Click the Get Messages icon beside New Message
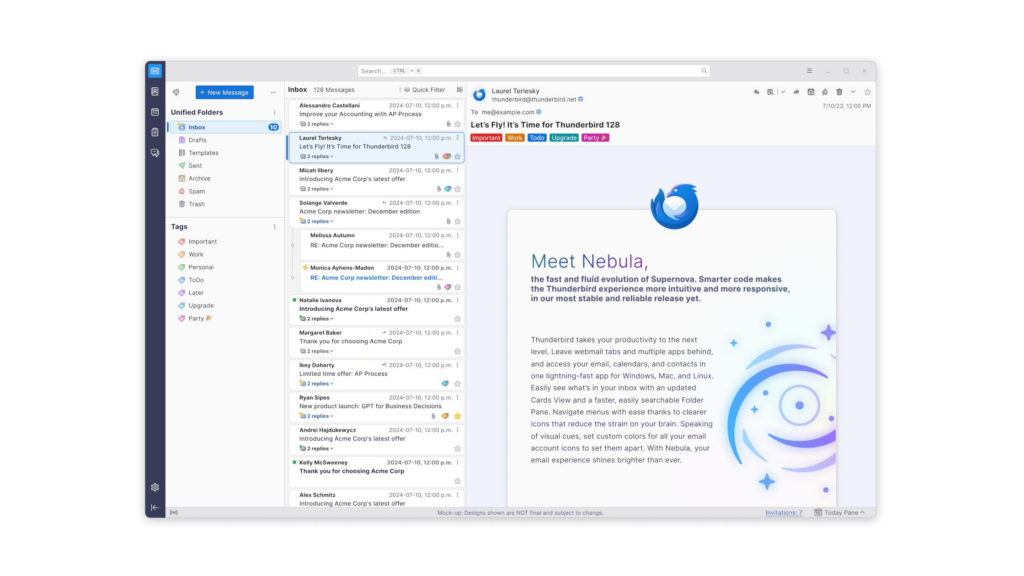This screenshot has width=1024, height=576. pyautogui.click(x=176, y=92)
